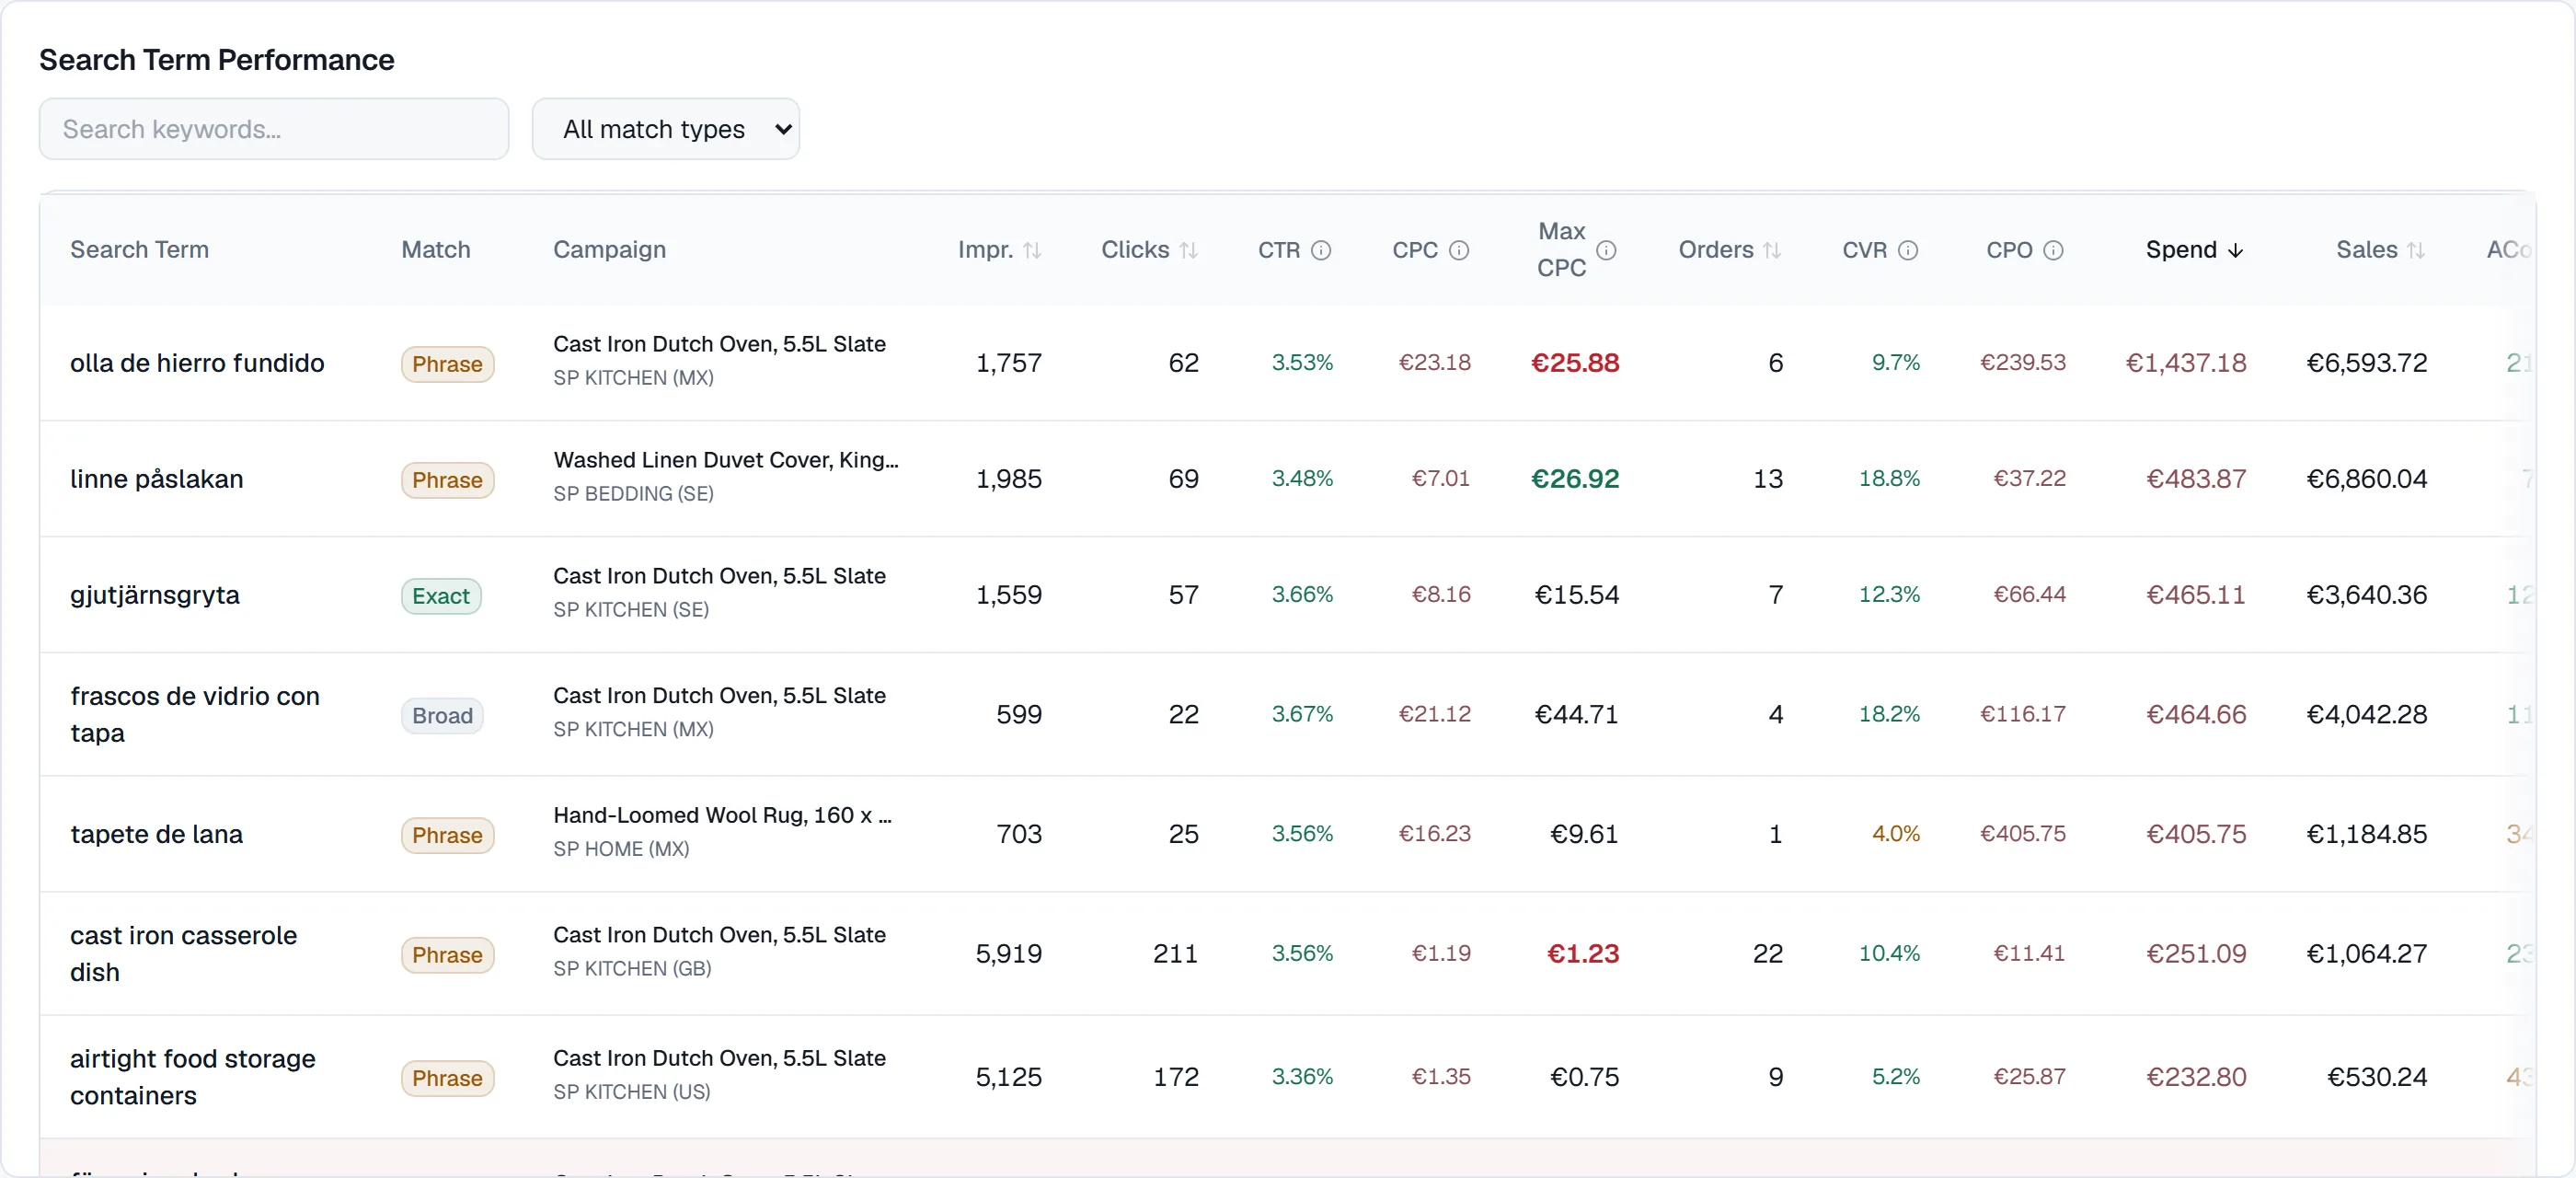Select the Broad badge for frascos de vidrio
Screen dimensions: 2576x1178
pos(442,716)
